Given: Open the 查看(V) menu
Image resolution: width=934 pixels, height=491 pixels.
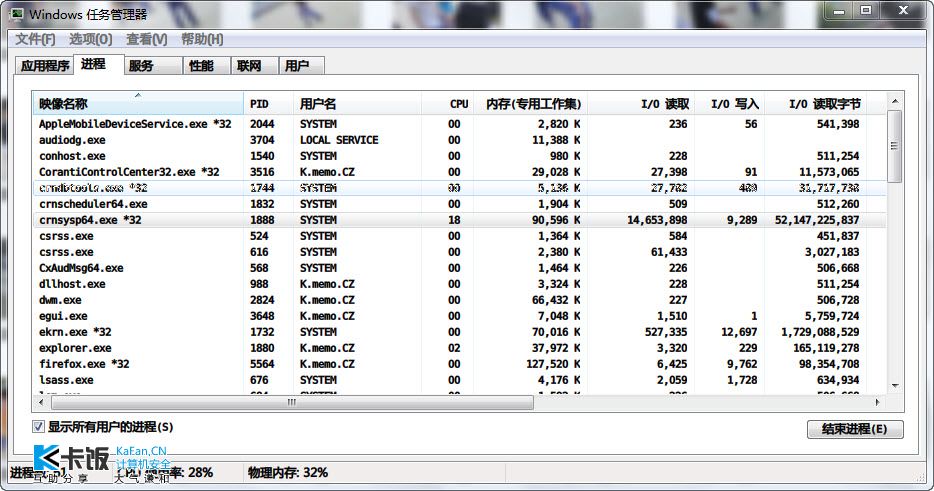Looking at the screenshot, I should tap(147, 39).
